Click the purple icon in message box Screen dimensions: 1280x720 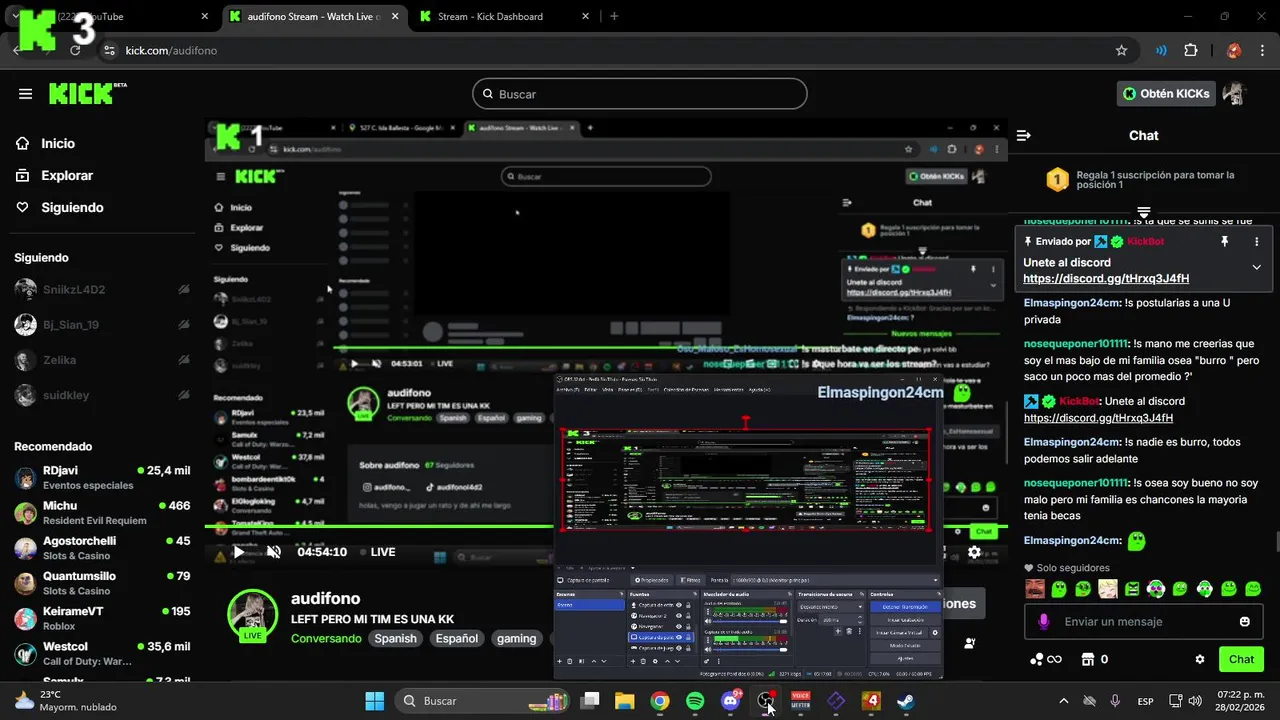pyautogui.click(x=1044, y=621)
